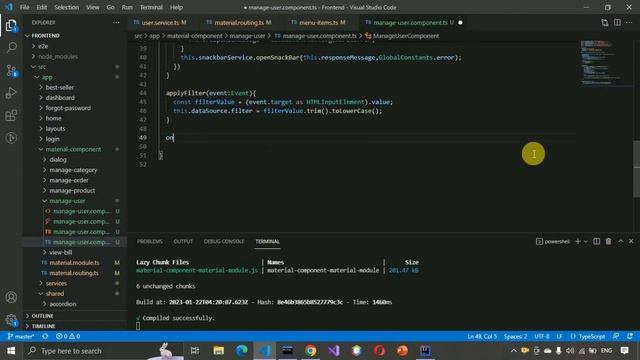Open editor more actions ellipsis

coord(629,22)
